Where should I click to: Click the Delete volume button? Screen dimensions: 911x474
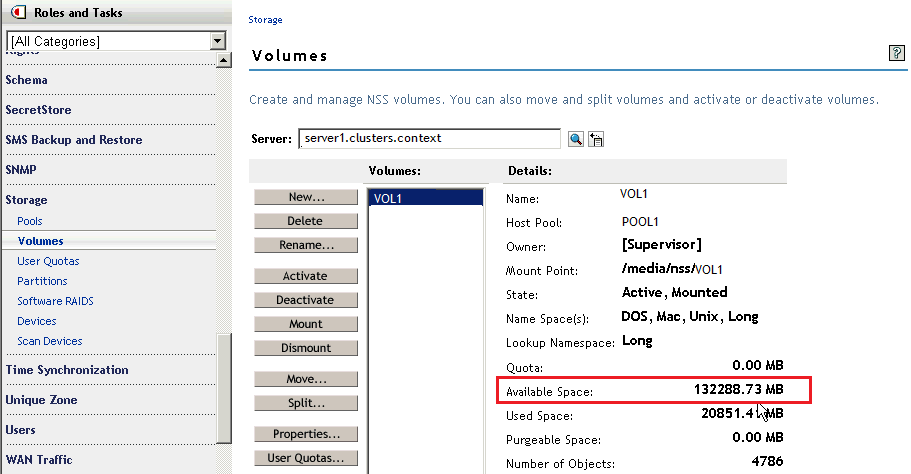coord(305,221)
